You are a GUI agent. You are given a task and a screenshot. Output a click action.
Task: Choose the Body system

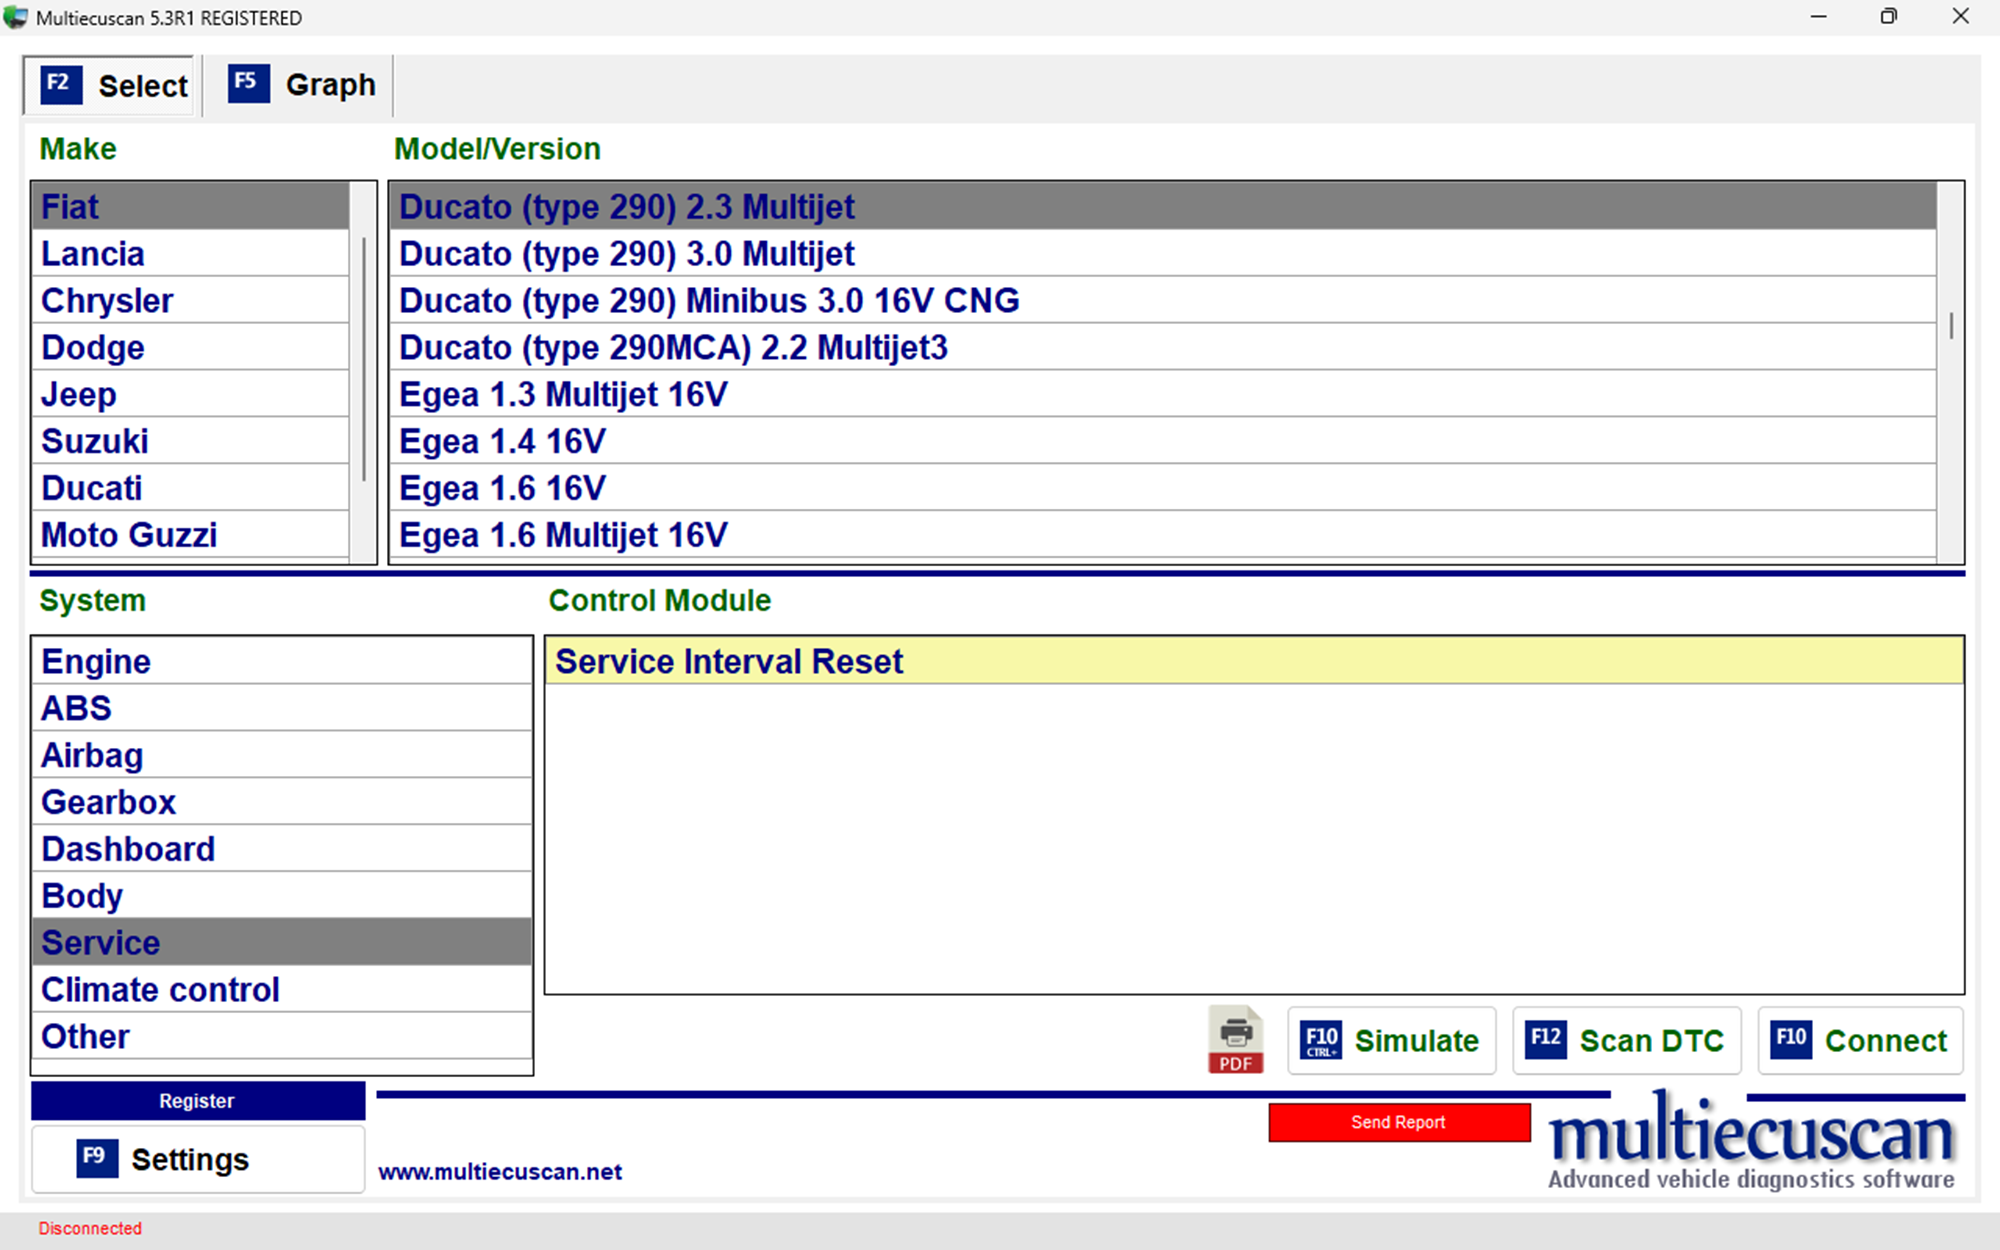pyautogui.click(x=282, y=896)
